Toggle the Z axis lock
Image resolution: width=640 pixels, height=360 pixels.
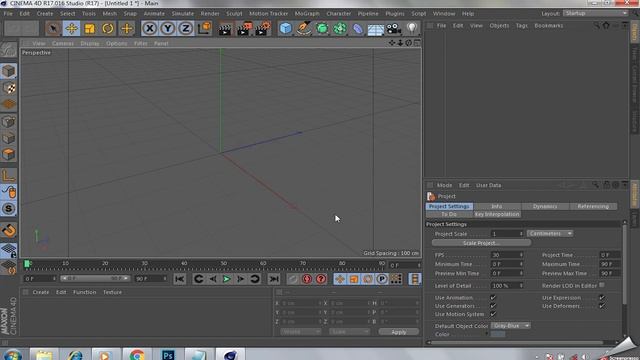(186, 29)
